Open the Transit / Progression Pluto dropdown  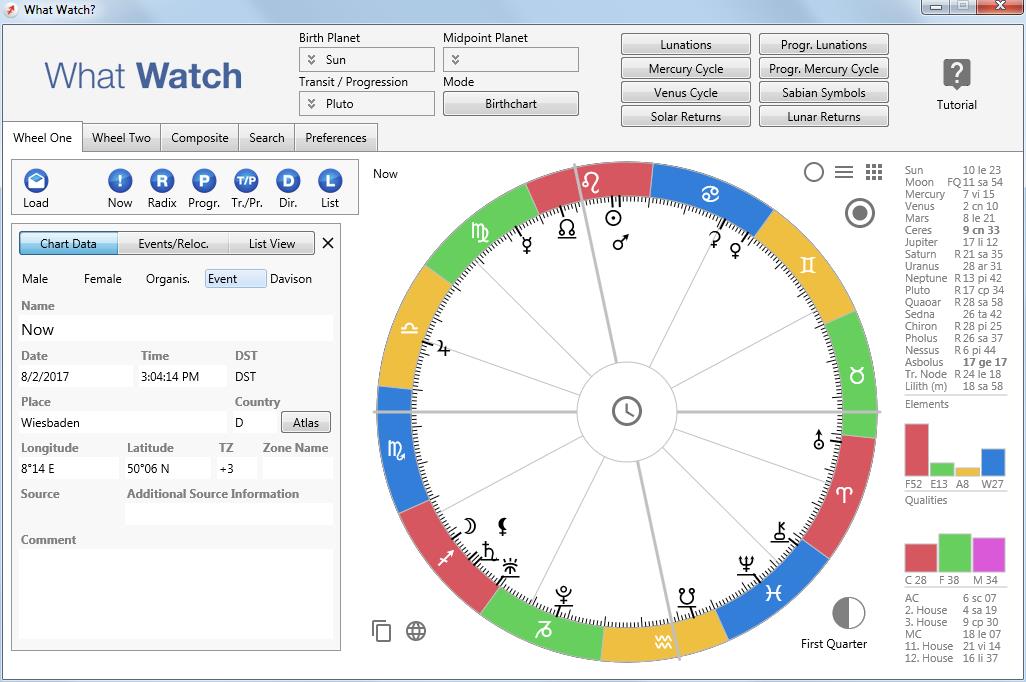click(366, 103)
